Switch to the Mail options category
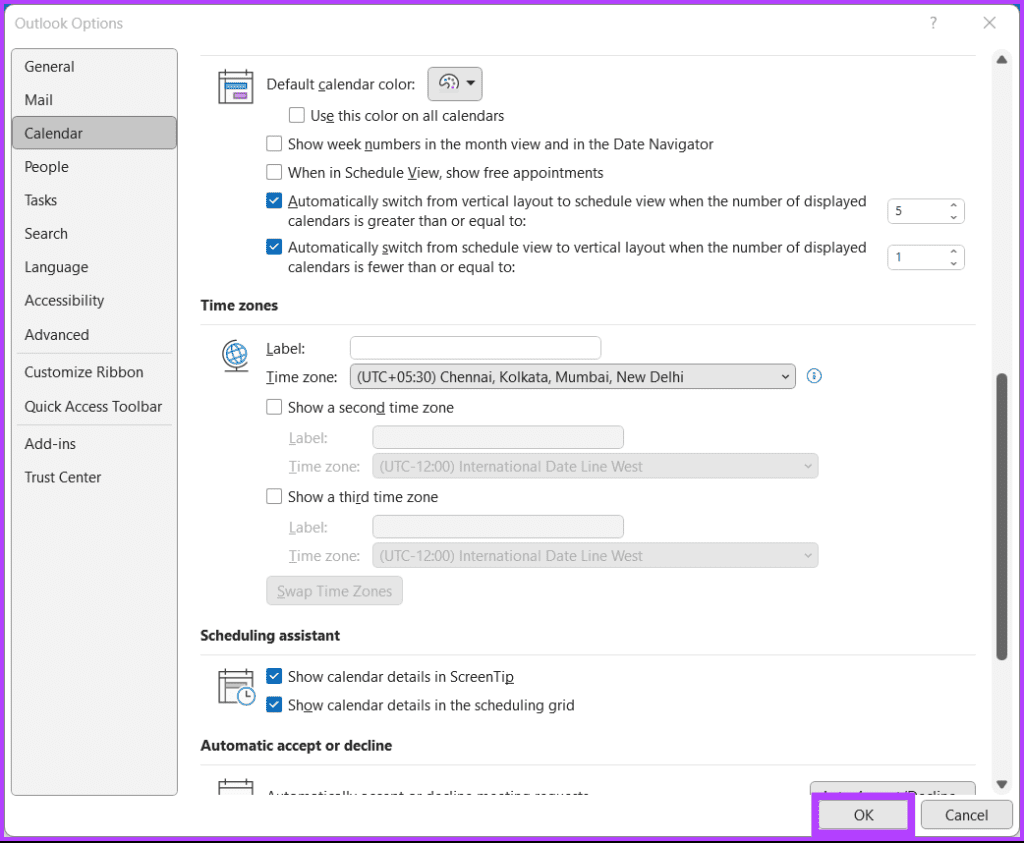This screenshot has width=1024, height=843. (94, 100)
